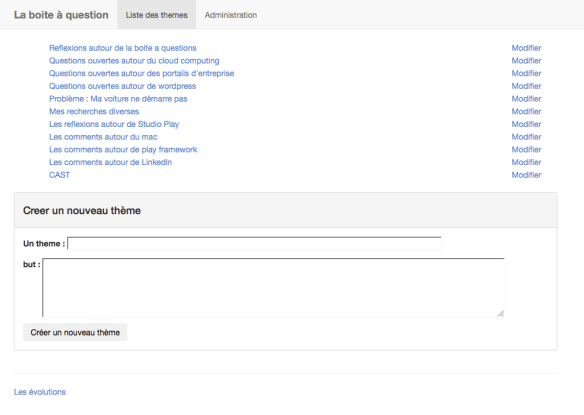The image size is (584, 415).
Task: Click Modifier for Reflexions autour de la boite
Action: 526,48
